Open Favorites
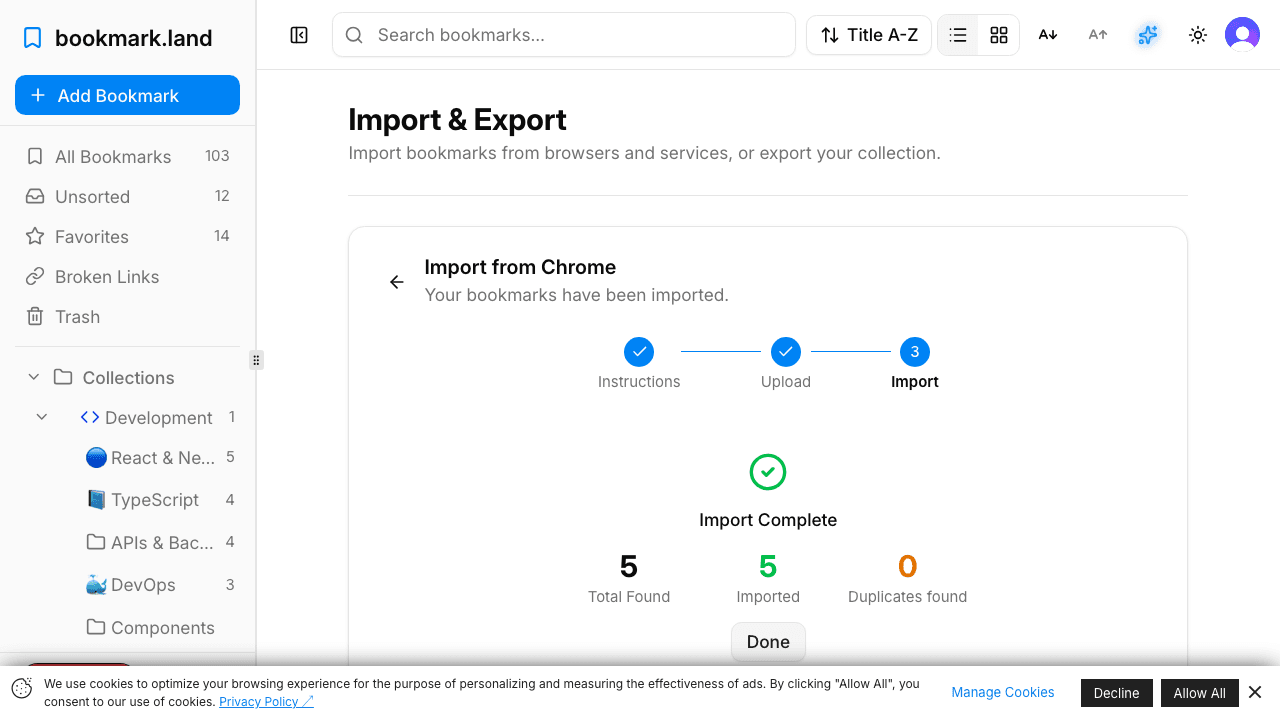This screenshot has height=720, width=1280. click(128, 236)
